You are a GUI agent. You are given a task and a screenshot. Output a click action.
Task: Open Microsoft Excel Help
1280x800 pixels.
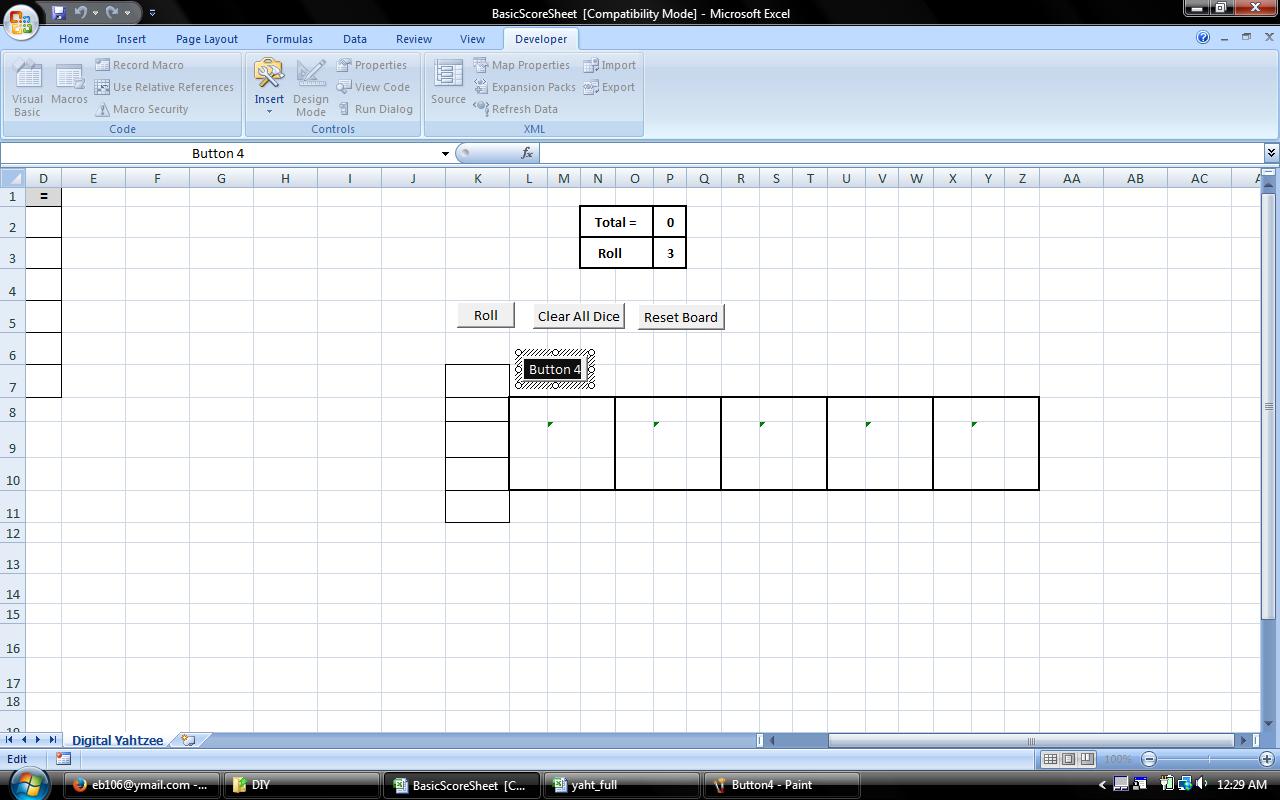tap(1203, 38)
